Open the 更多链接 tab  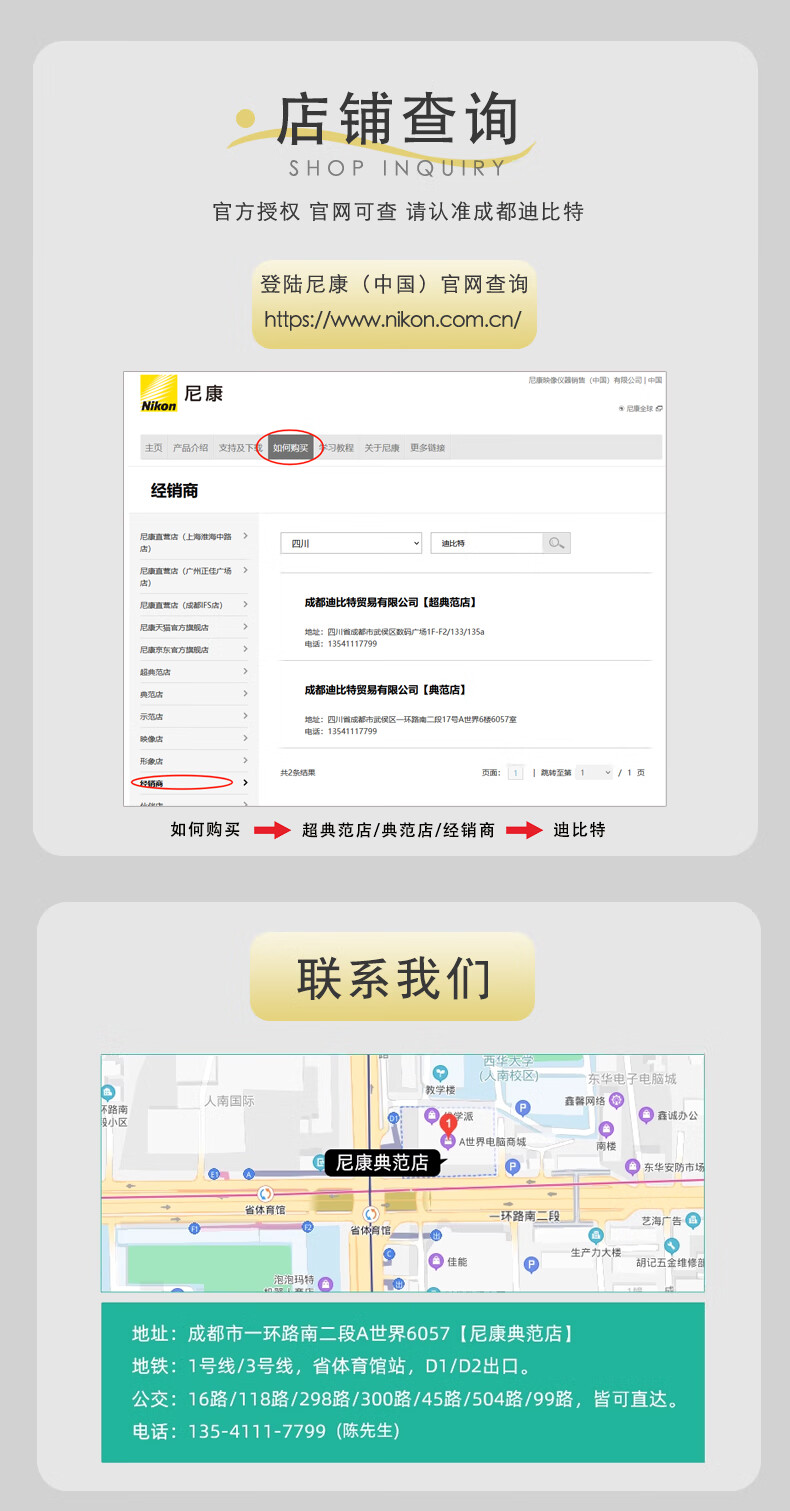point(428,448)
